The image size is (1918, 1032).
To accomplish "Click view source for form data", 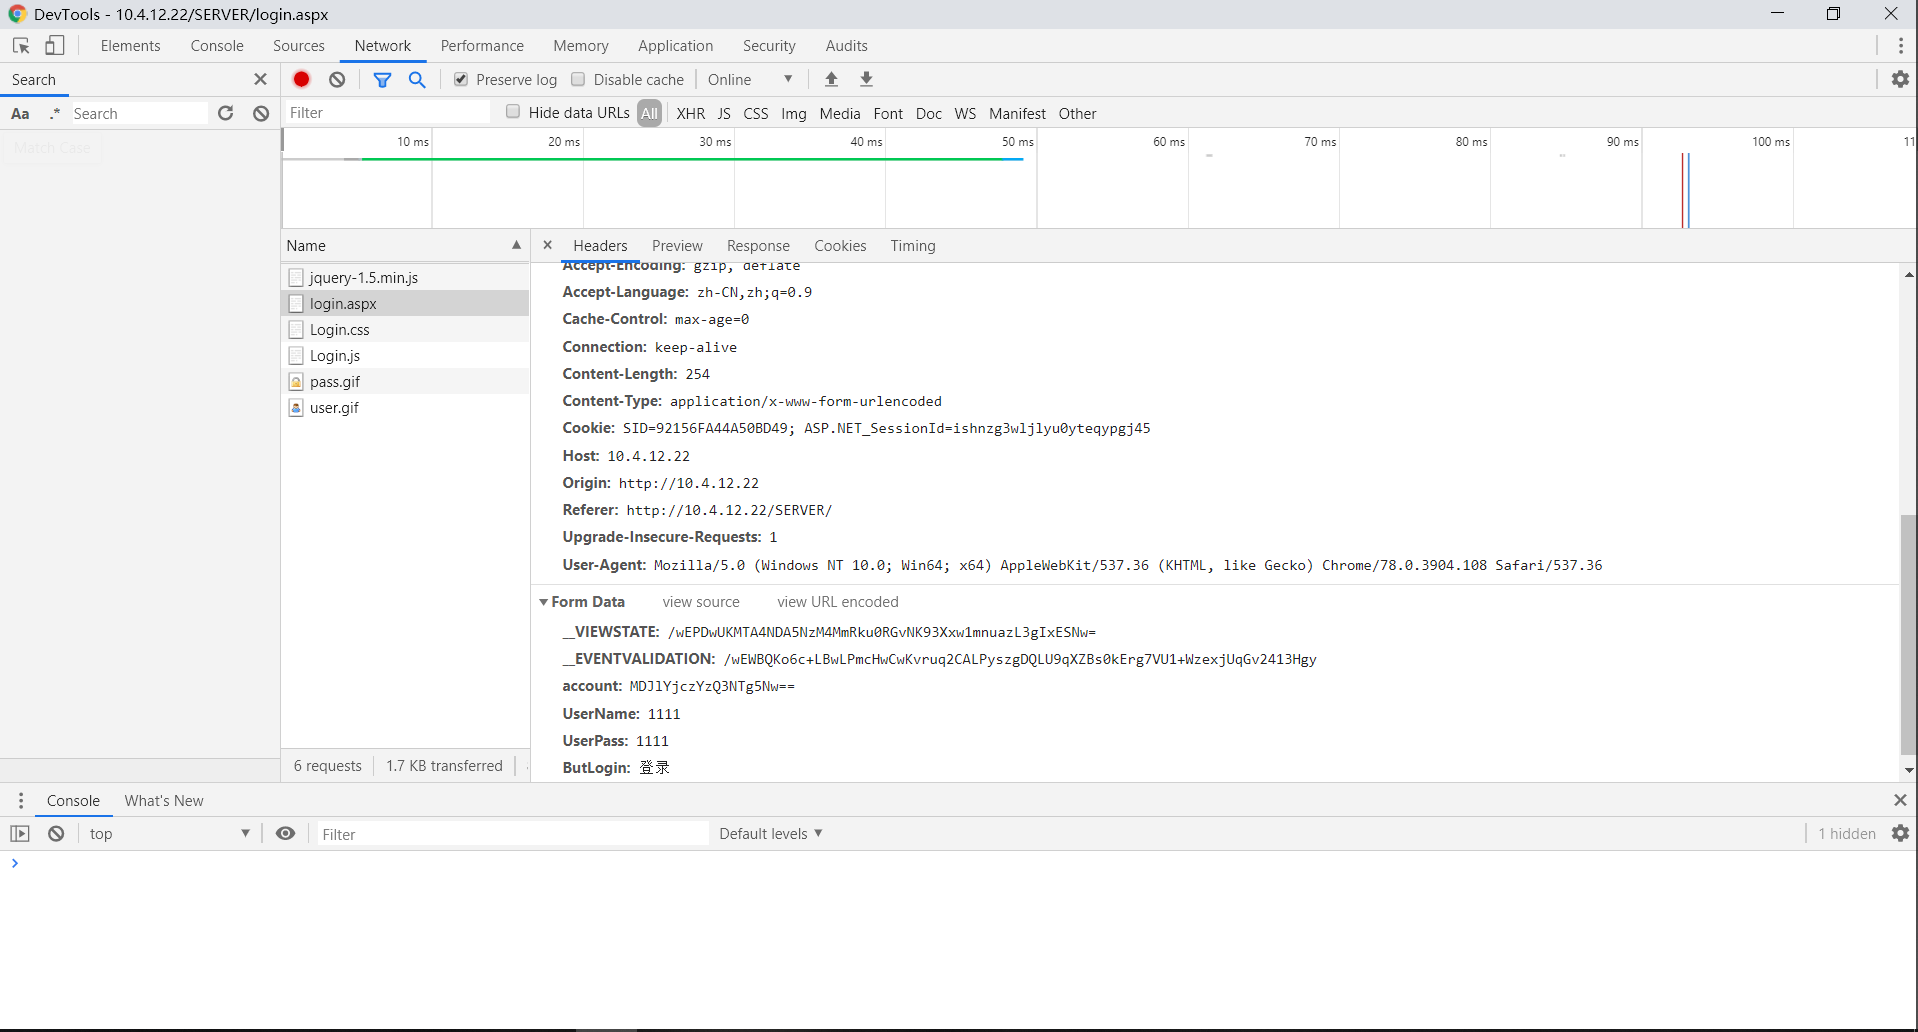I will pyautogui.click(x=701, y=601).
